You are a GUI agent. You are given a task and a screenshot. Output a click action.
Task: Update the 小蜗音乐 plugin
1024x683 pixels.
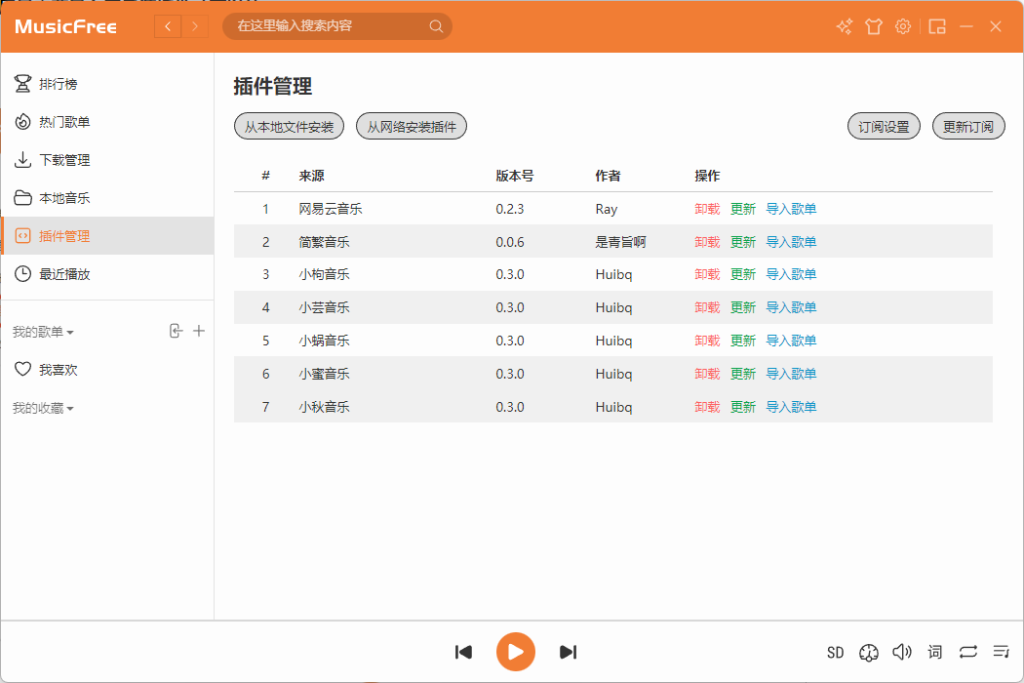743,340
